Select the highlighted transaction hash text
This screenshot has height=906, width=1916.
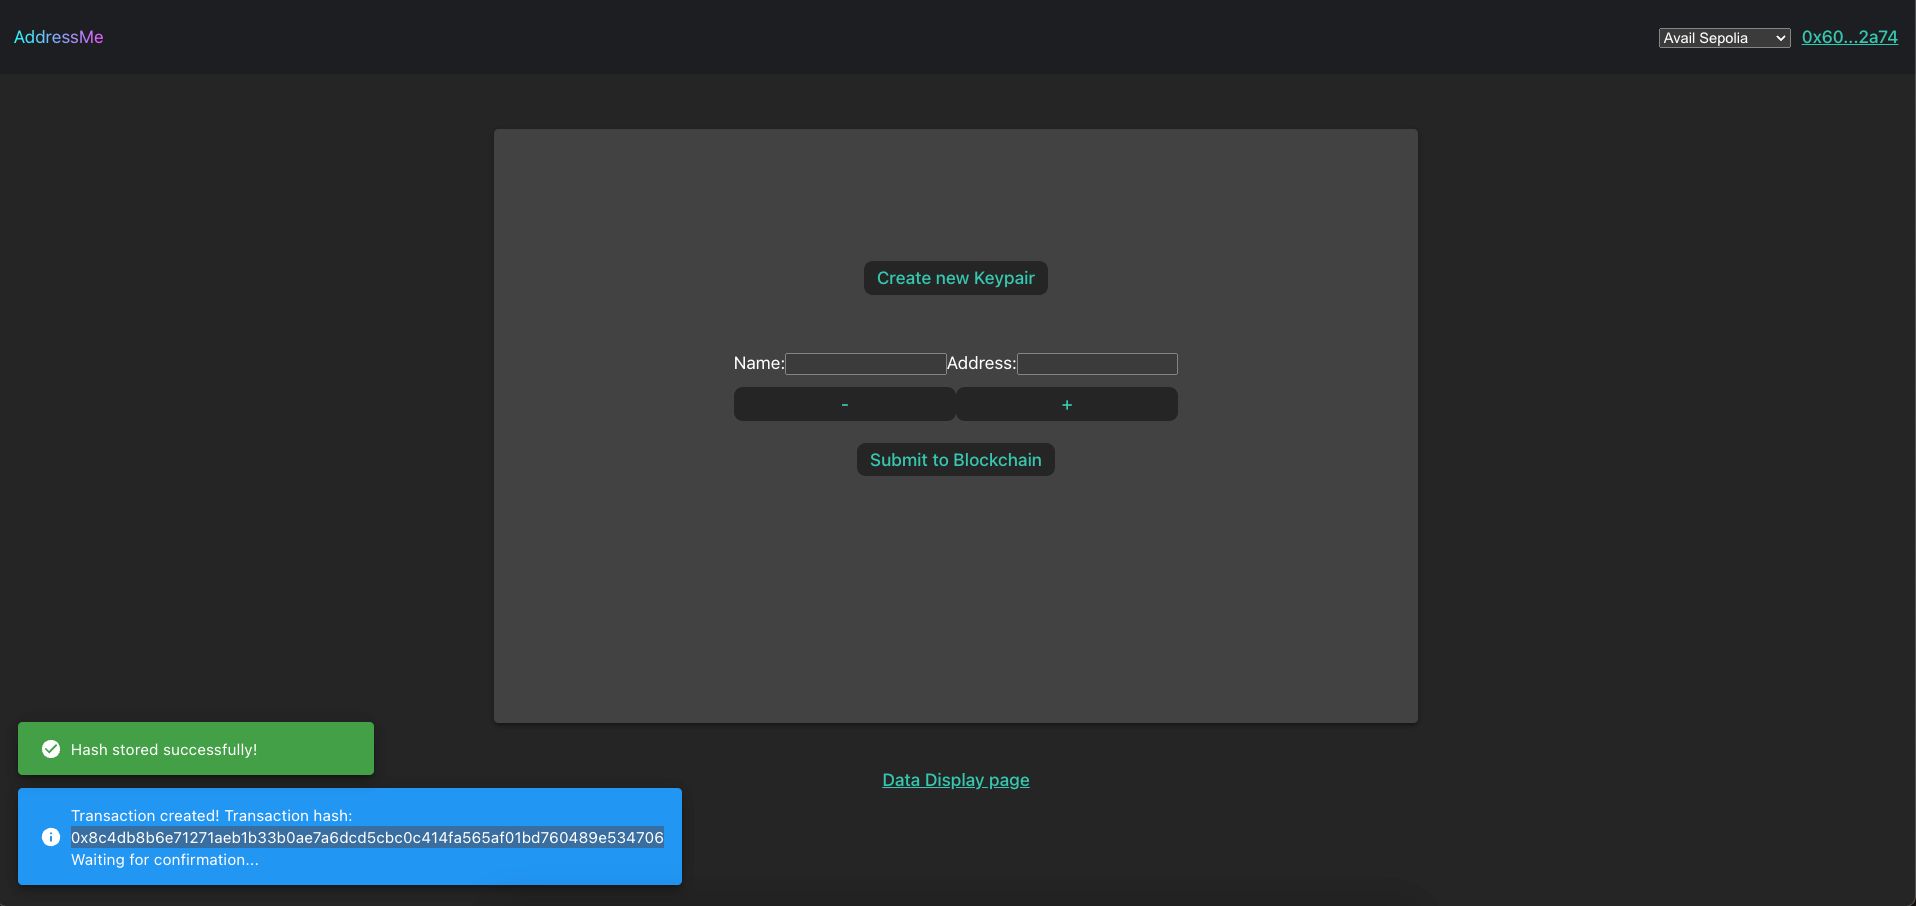(x=367, y=838)
